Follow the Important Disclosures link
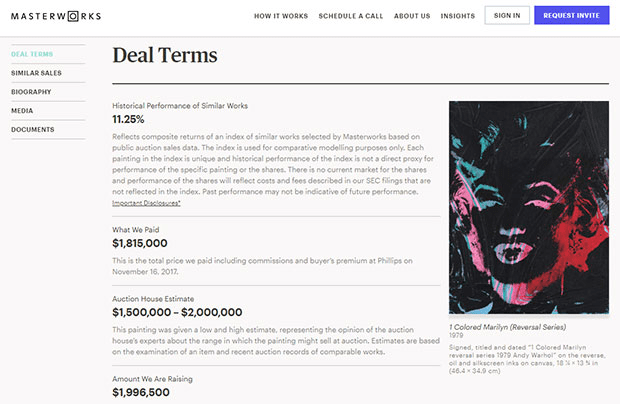620x404 pixels. coord(146,203)
